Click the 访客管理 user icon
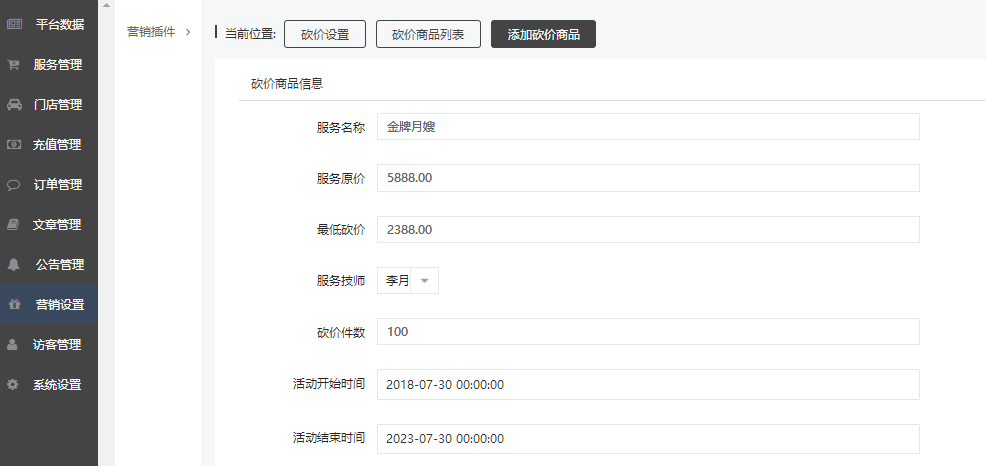986x466 pixels. click(x=13, y=345)
